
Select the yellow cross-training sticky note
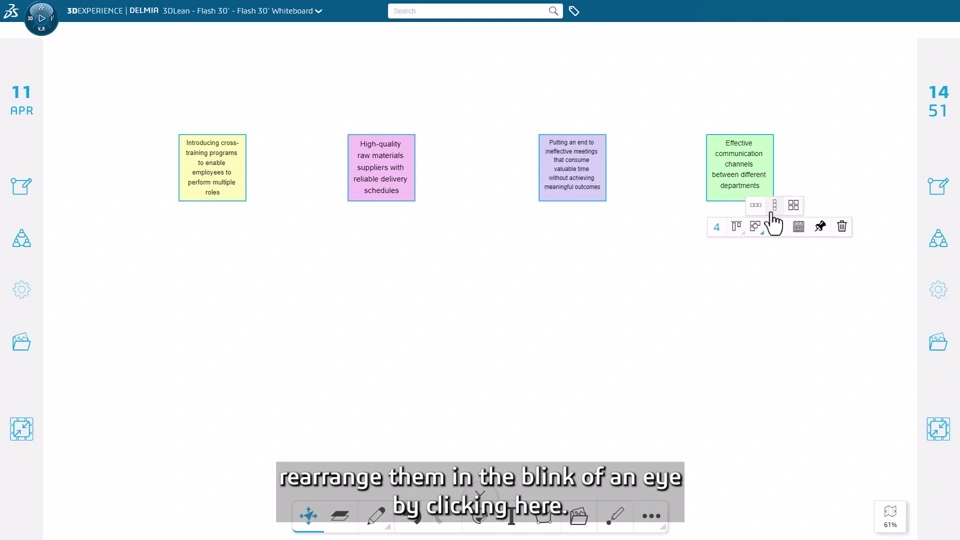pos(212,168)
